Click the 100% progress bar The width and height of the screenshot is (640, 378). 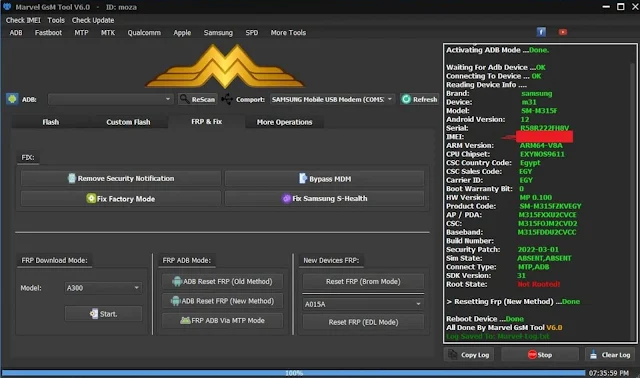(293, 373)
